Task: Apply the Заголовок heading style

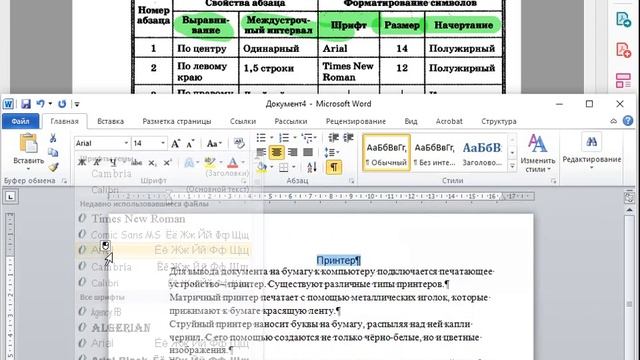Action: 482,153
